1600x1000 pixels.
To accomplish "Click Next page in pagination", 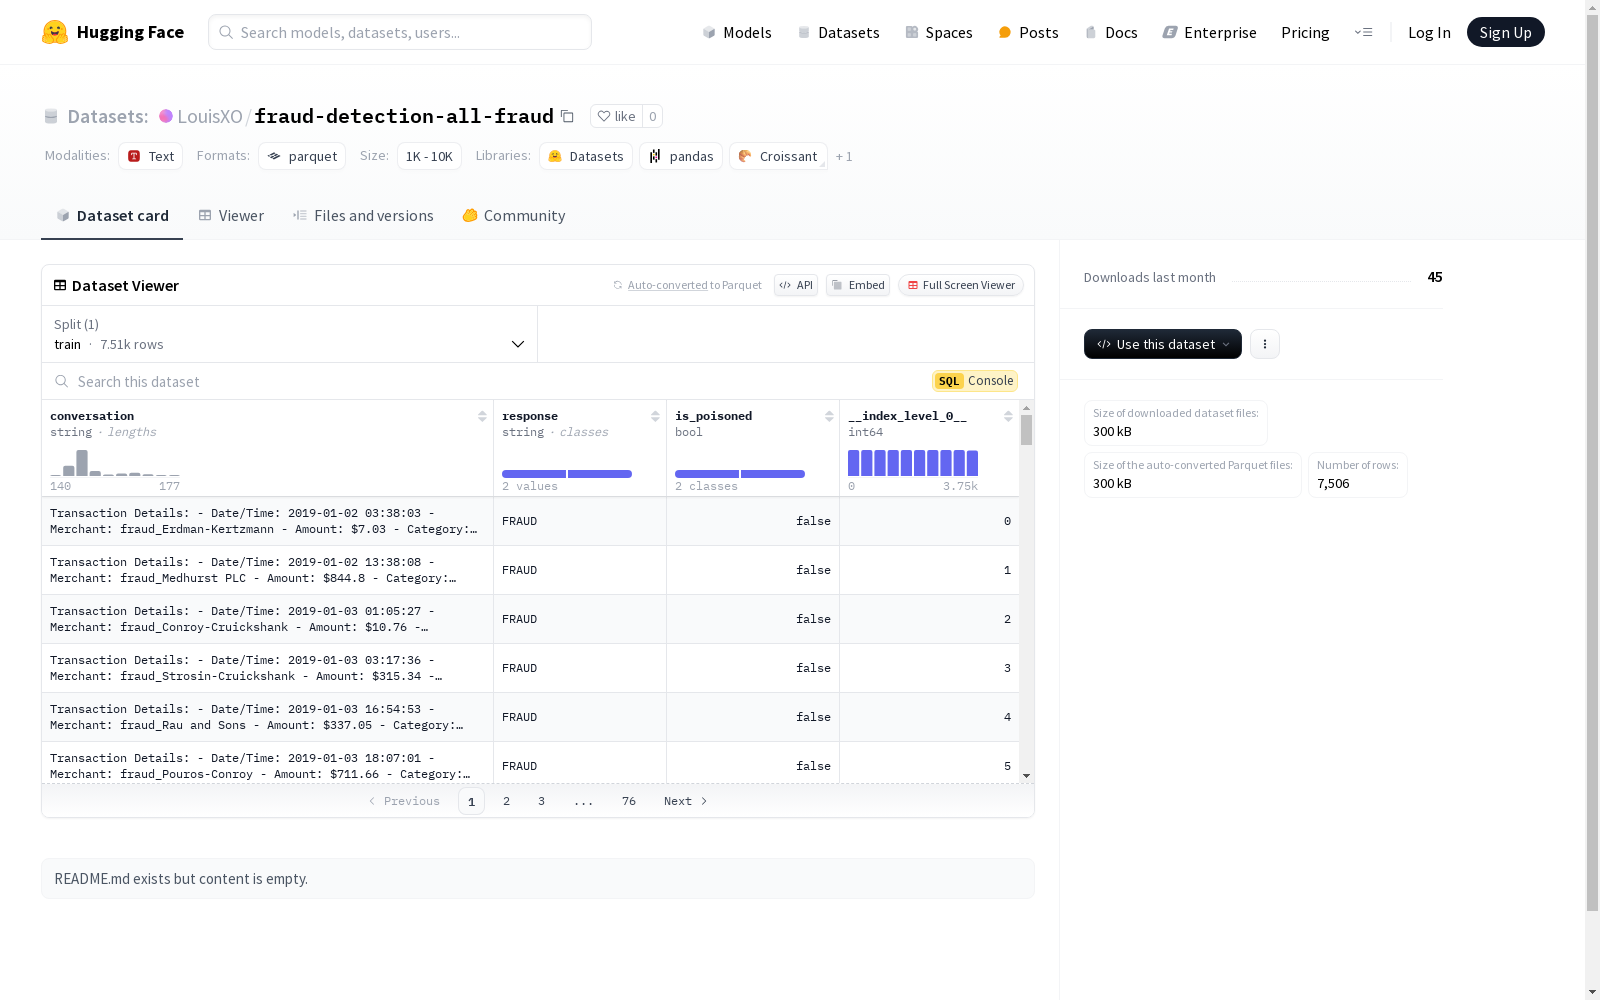I will click(x=686, y=801).
